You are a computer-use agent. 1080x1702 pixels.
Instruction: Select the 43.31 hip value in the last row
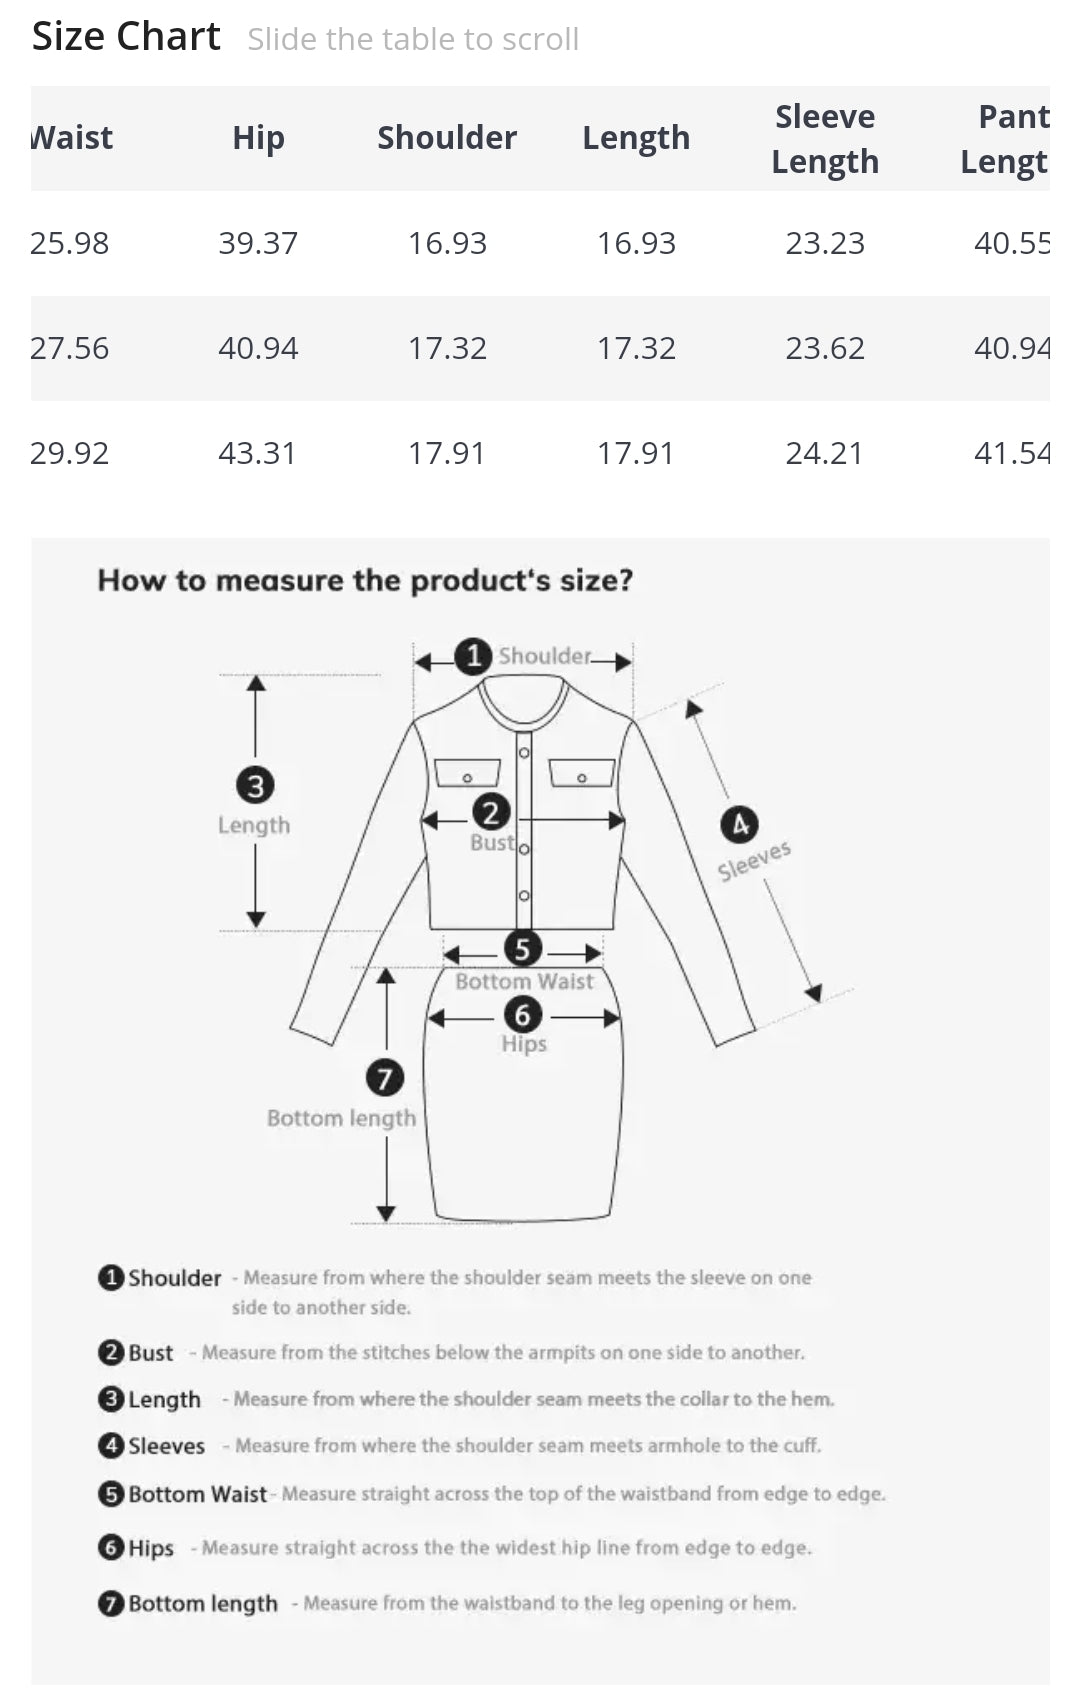point(258,453)
